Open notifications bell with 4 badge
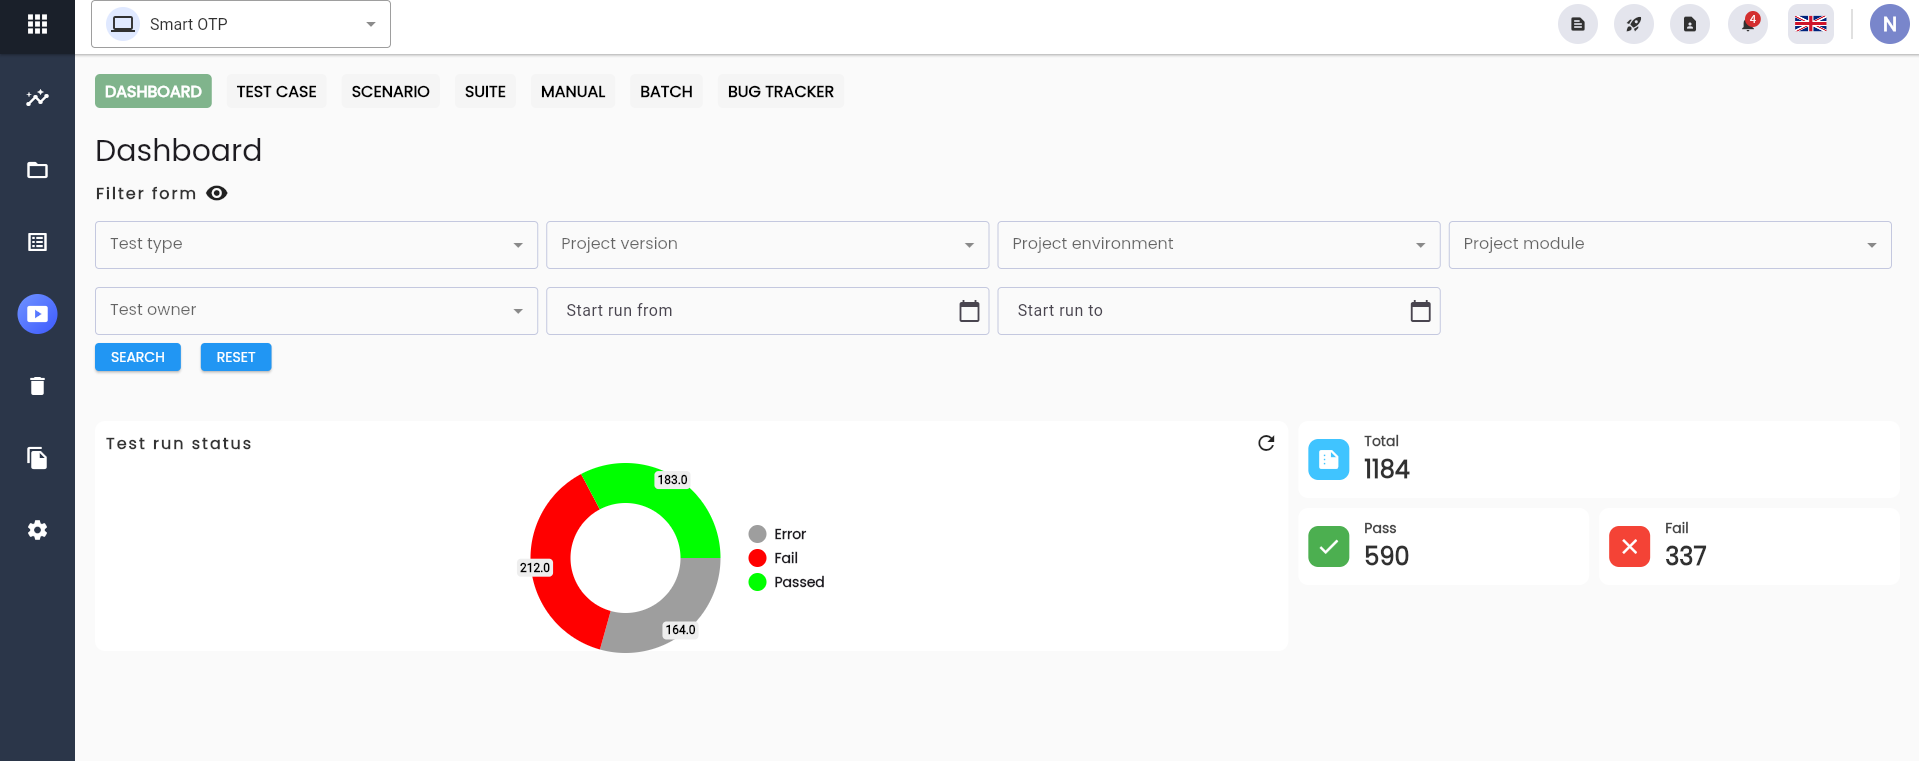Image resolution: width=1919 pixels, height=761 pixels. [x=1748, y=24]
